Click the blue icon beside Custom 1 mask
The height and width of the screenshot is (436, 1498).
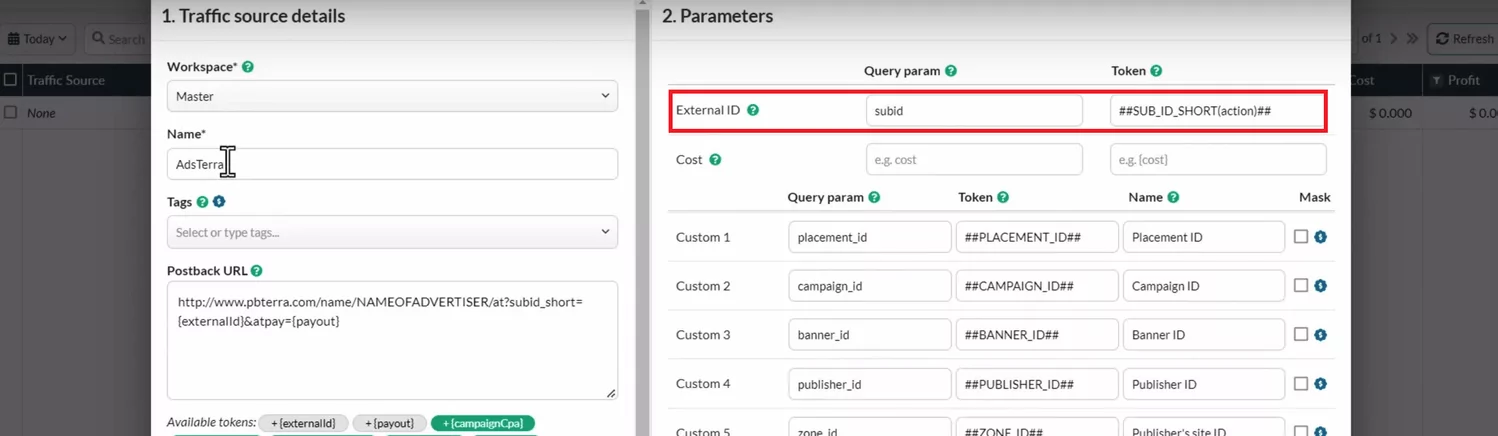[1320, 237]
